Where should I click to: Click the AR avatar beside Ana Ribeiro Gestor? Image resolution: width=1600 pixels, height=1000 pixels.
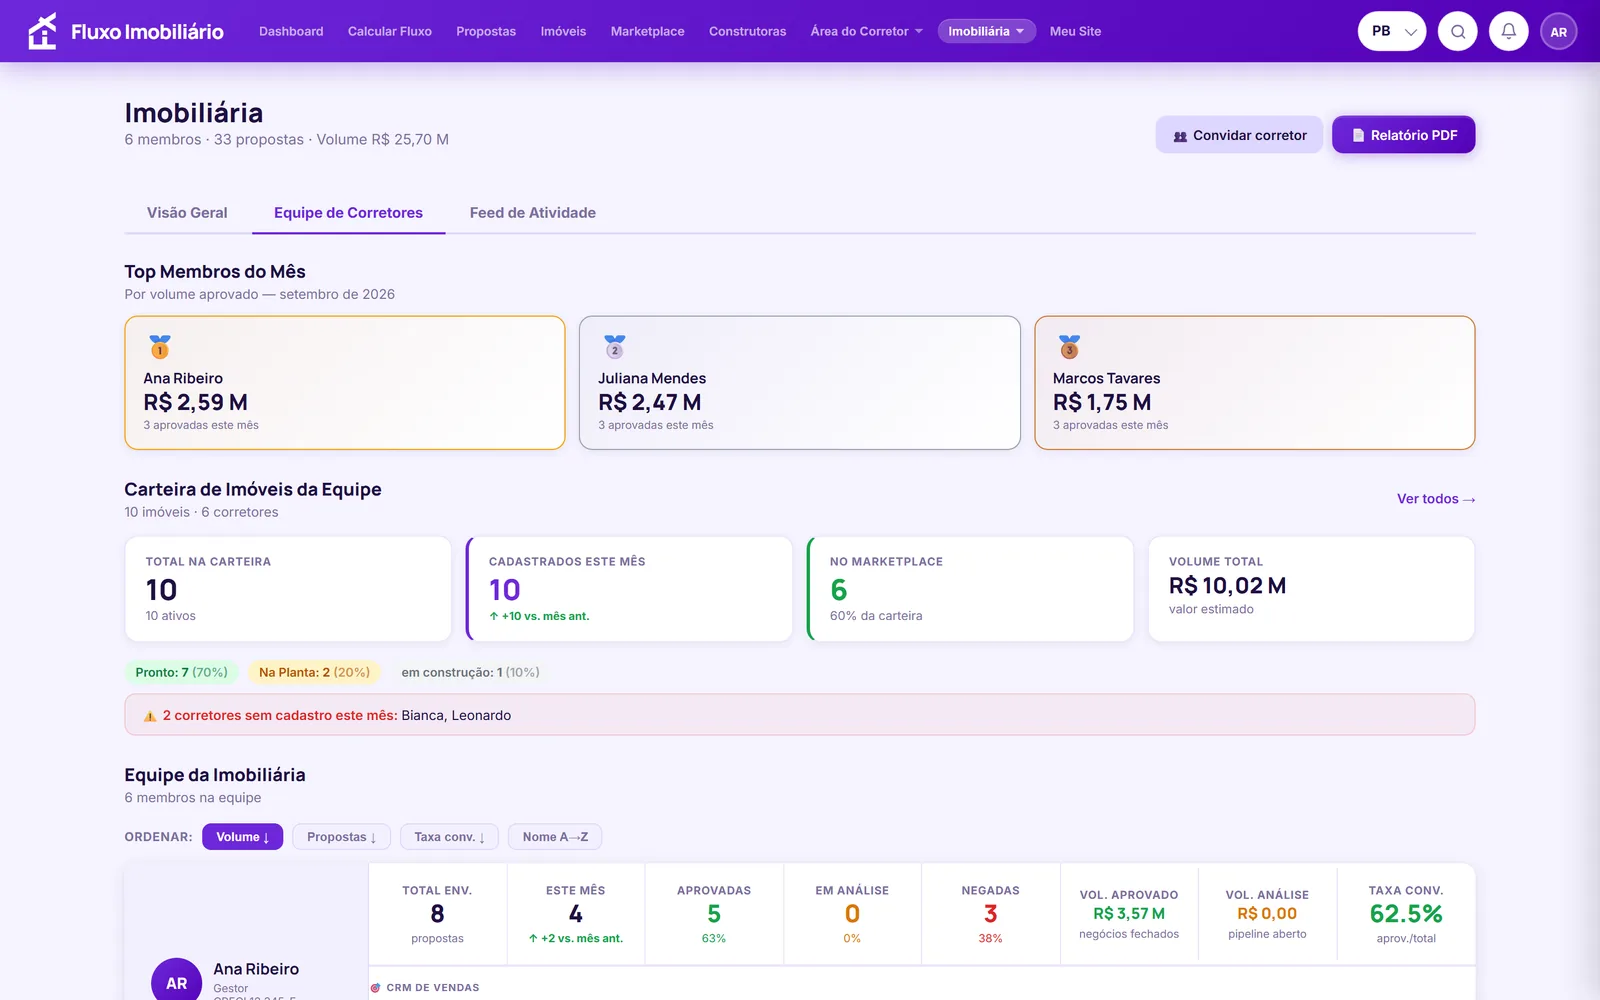177,981
